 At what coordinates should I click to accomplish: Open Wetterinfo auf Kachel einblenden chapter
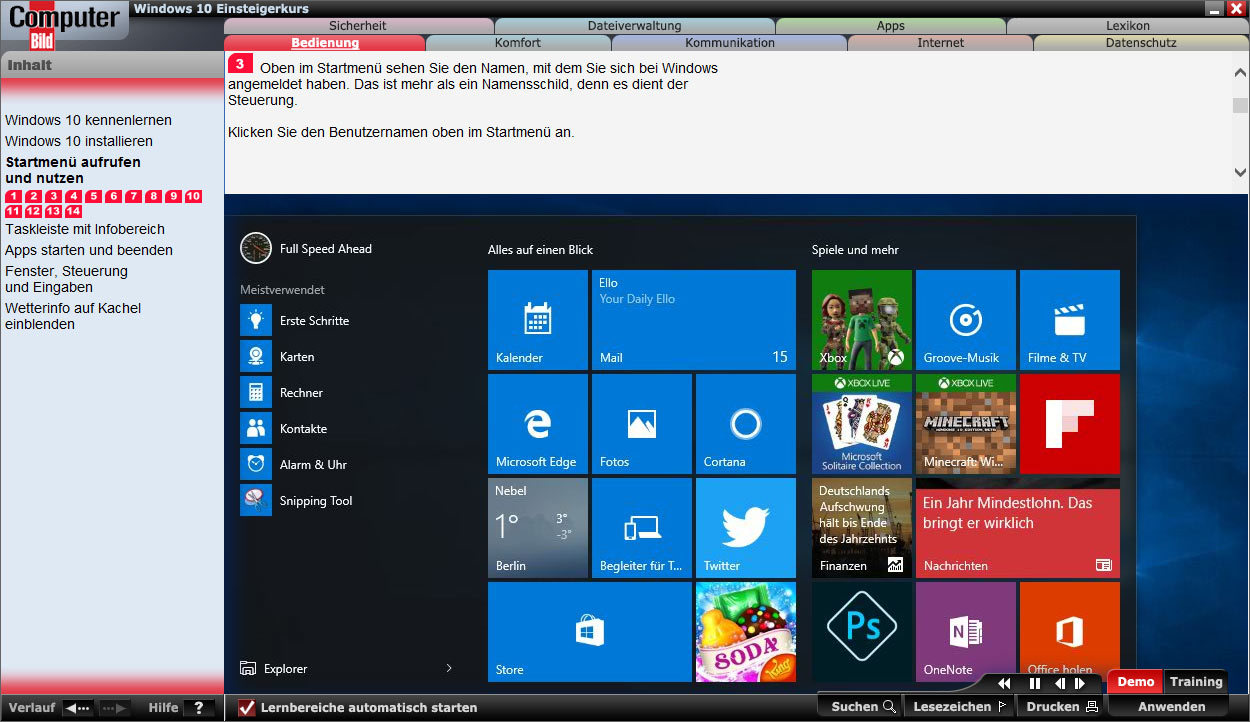point(73,316)
